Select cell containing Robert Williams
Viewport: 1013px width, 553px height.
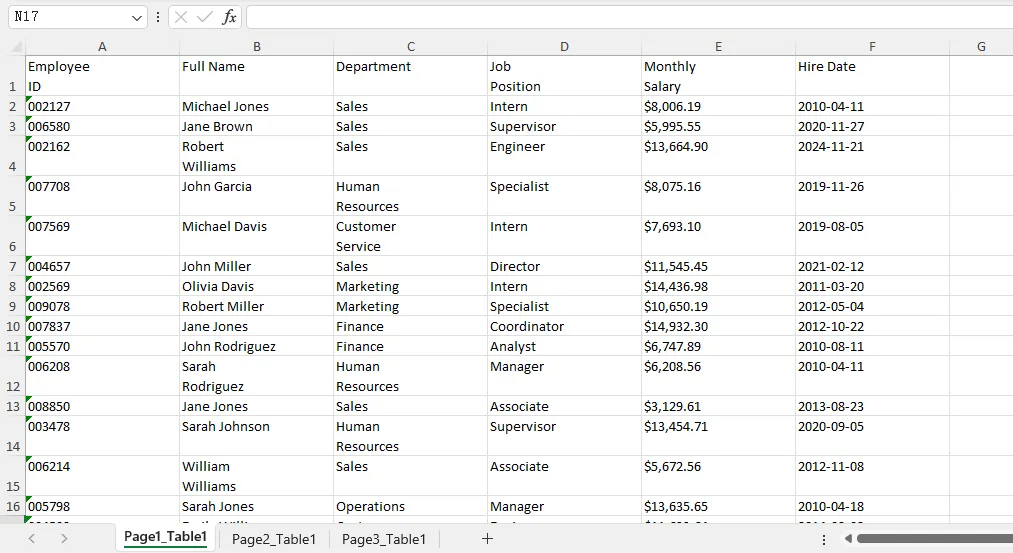[256, 156]
